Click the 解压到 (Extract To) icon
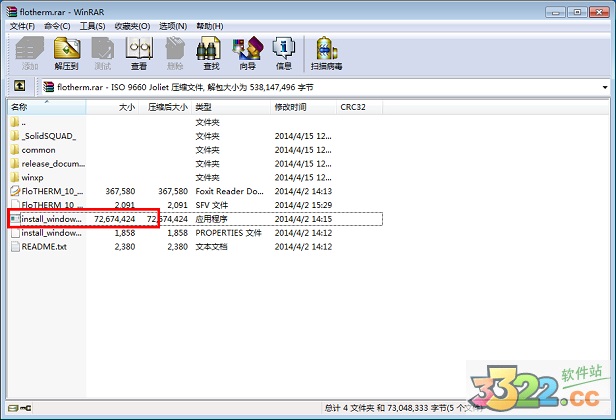 pyautogui.click(x=67, y=53)
